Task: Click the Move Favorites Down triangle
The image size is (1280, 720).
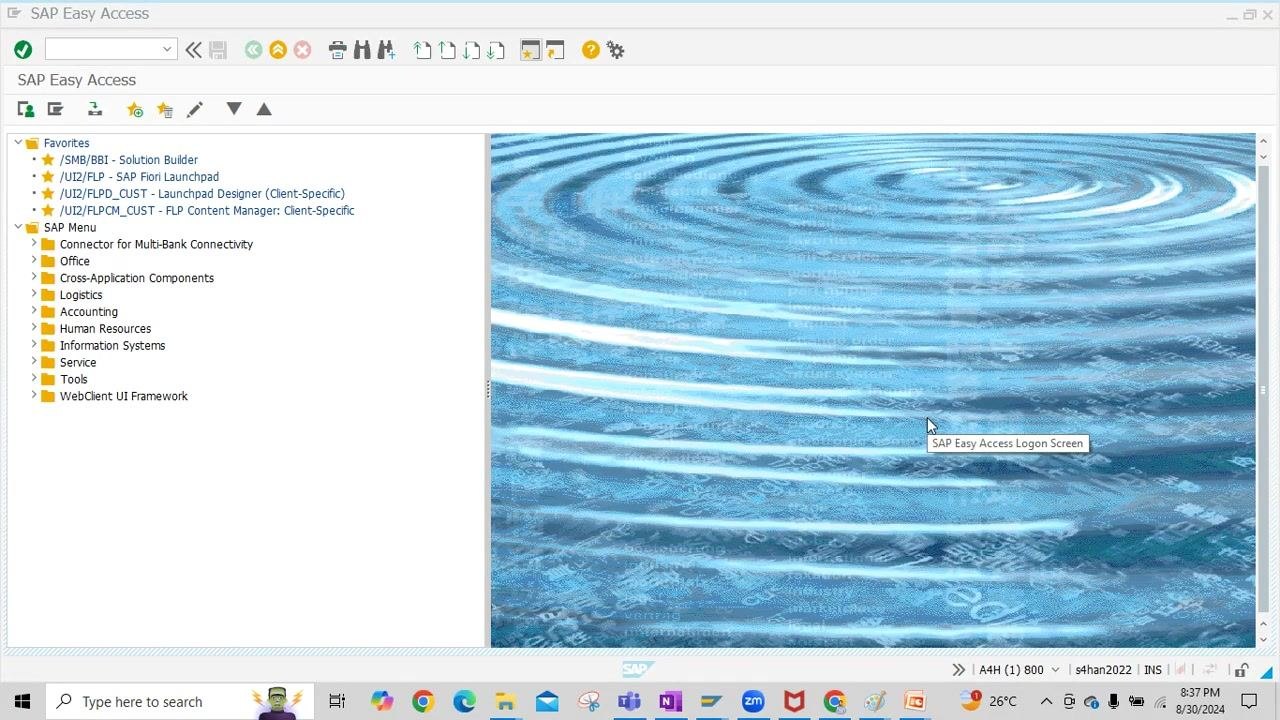Action: coord(234,108)
